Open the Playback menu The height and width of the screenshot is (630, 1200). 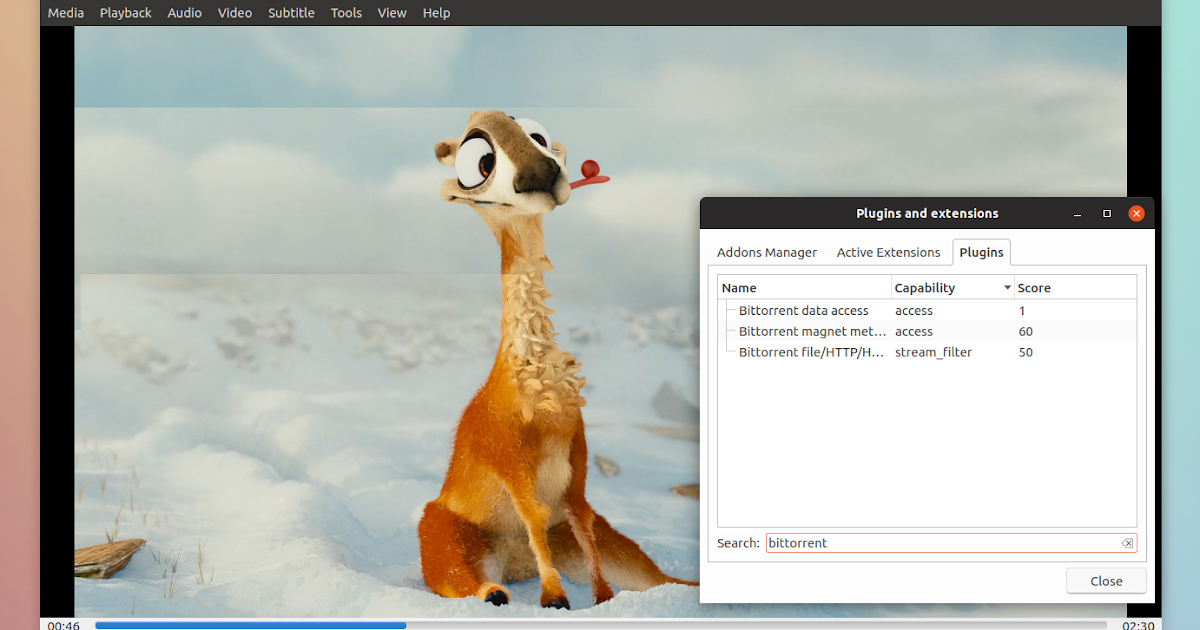(126, 13)
